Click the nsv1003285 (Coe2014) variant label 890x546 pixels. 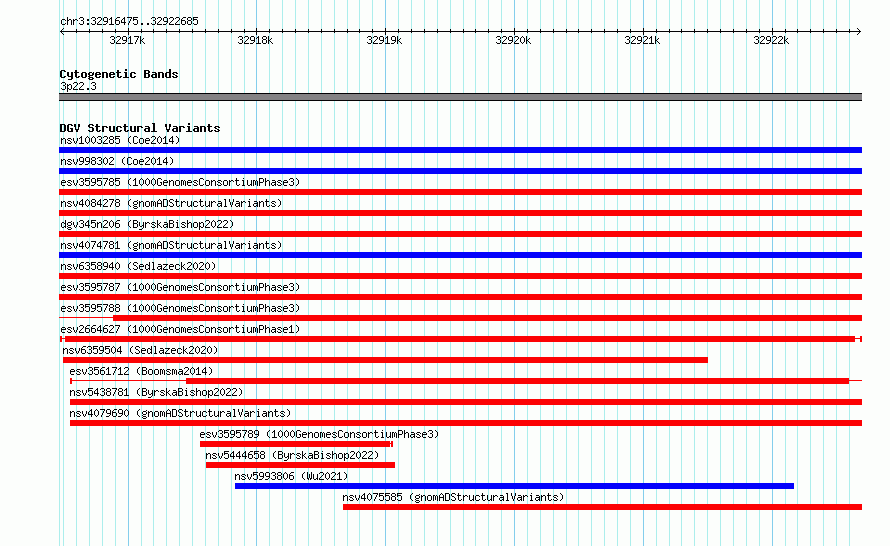pyautogui.click(x=120, y=140)
